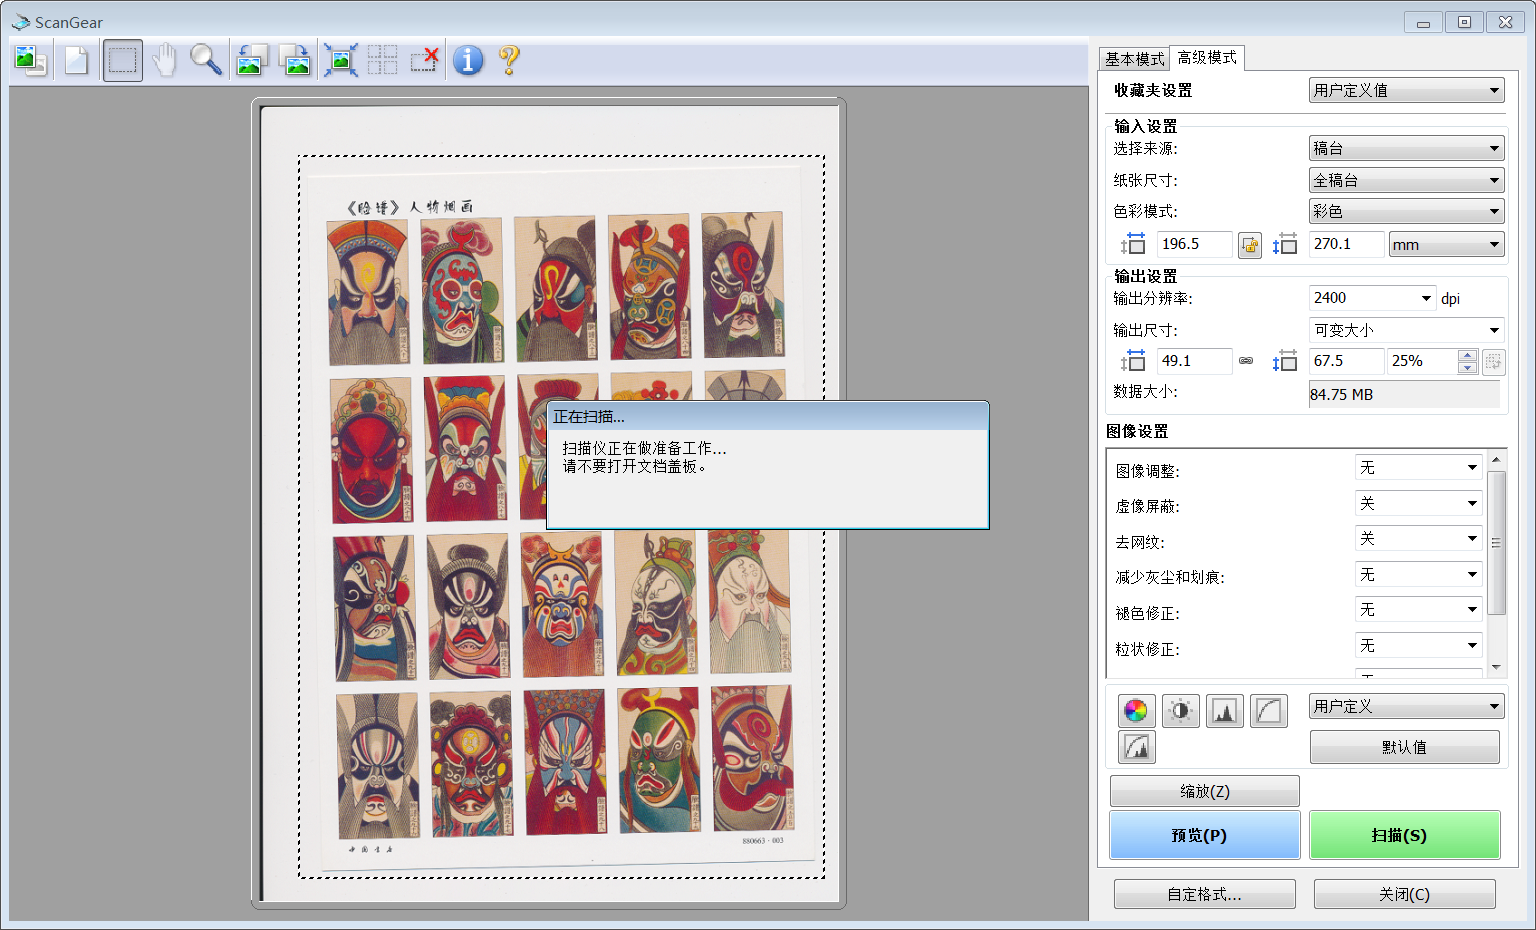Open the 色彩模式 dropdown showing 彩色

(x=1406, y=212)
